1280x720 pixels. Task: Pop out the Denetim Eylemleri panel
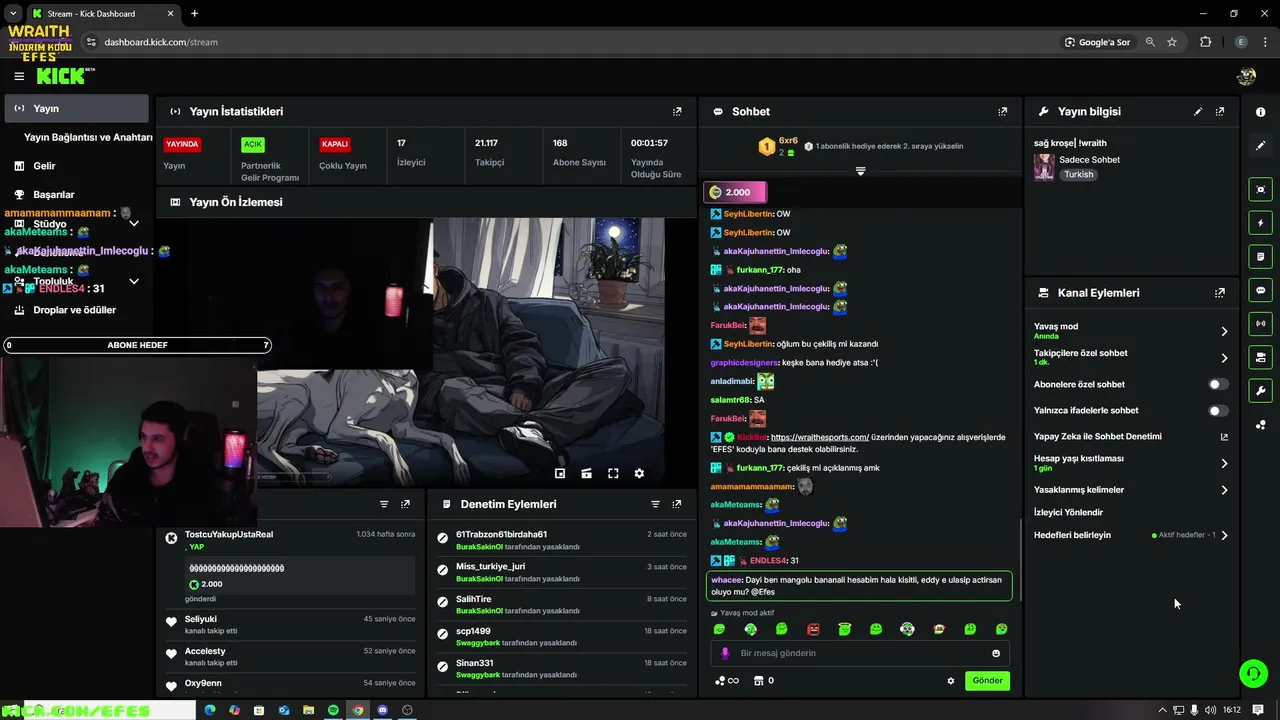tap(677, 505)
